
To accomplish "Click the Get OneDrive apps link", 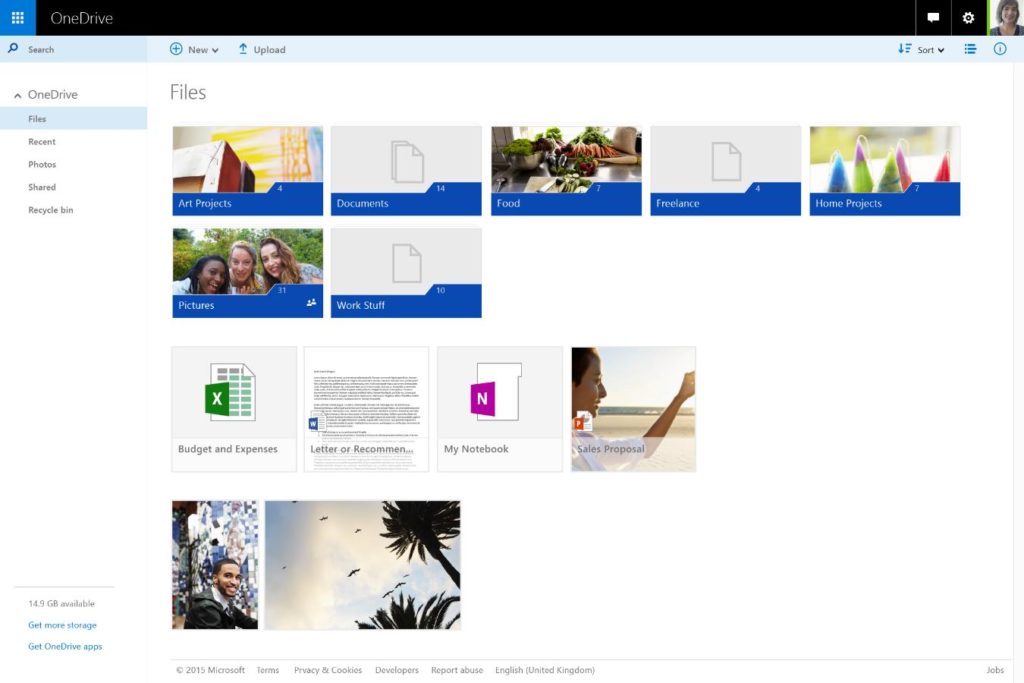I will (65, 647).
